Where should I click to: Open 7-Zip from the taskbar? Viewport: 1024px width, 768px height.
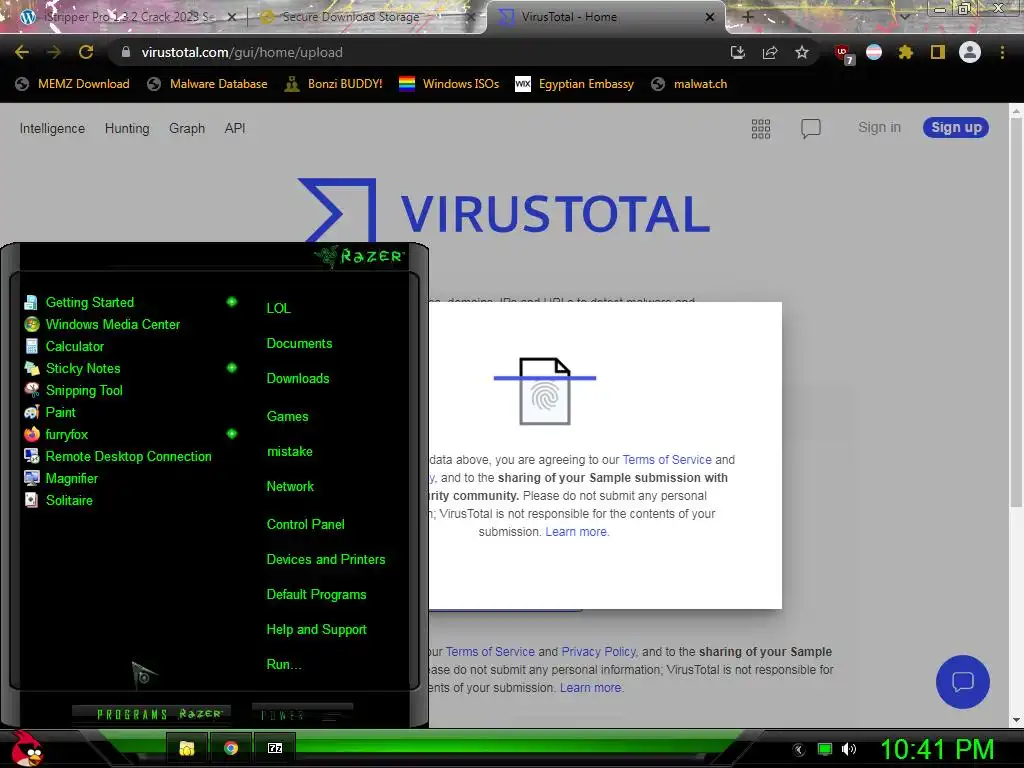(275, 748)
